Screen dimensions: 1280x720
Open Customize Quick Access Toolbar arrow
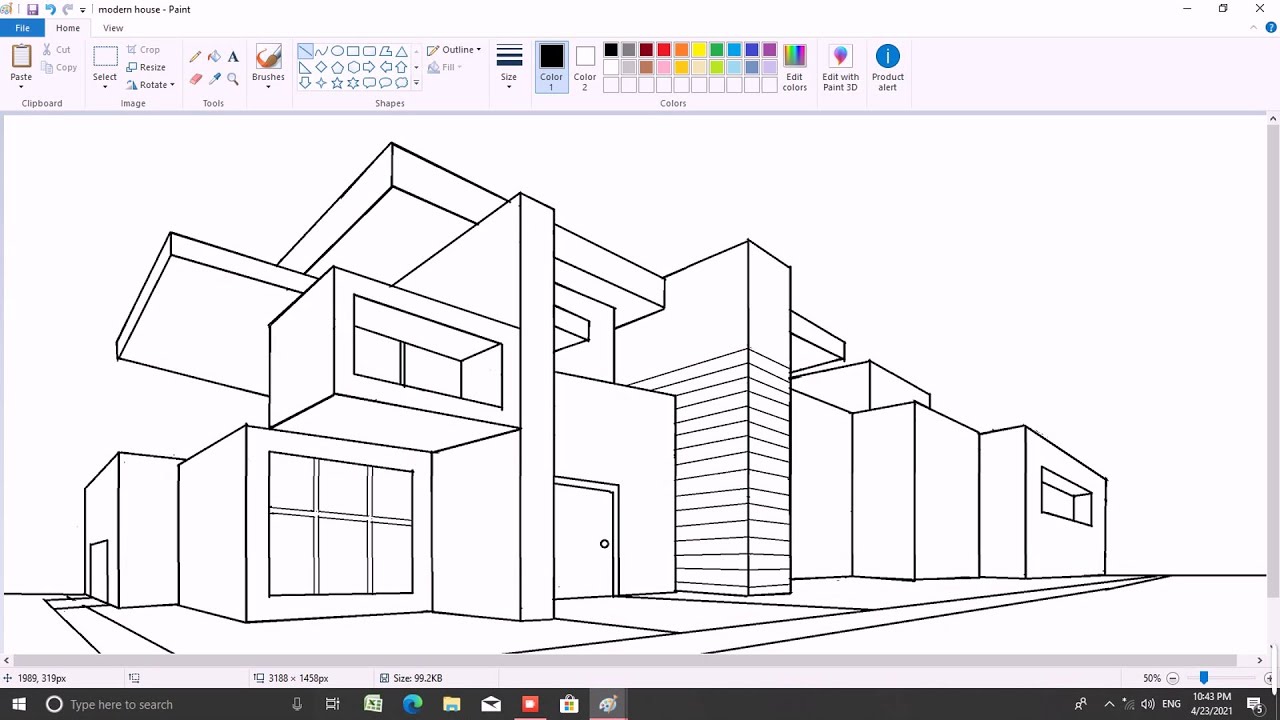click(x=83, y=10)
